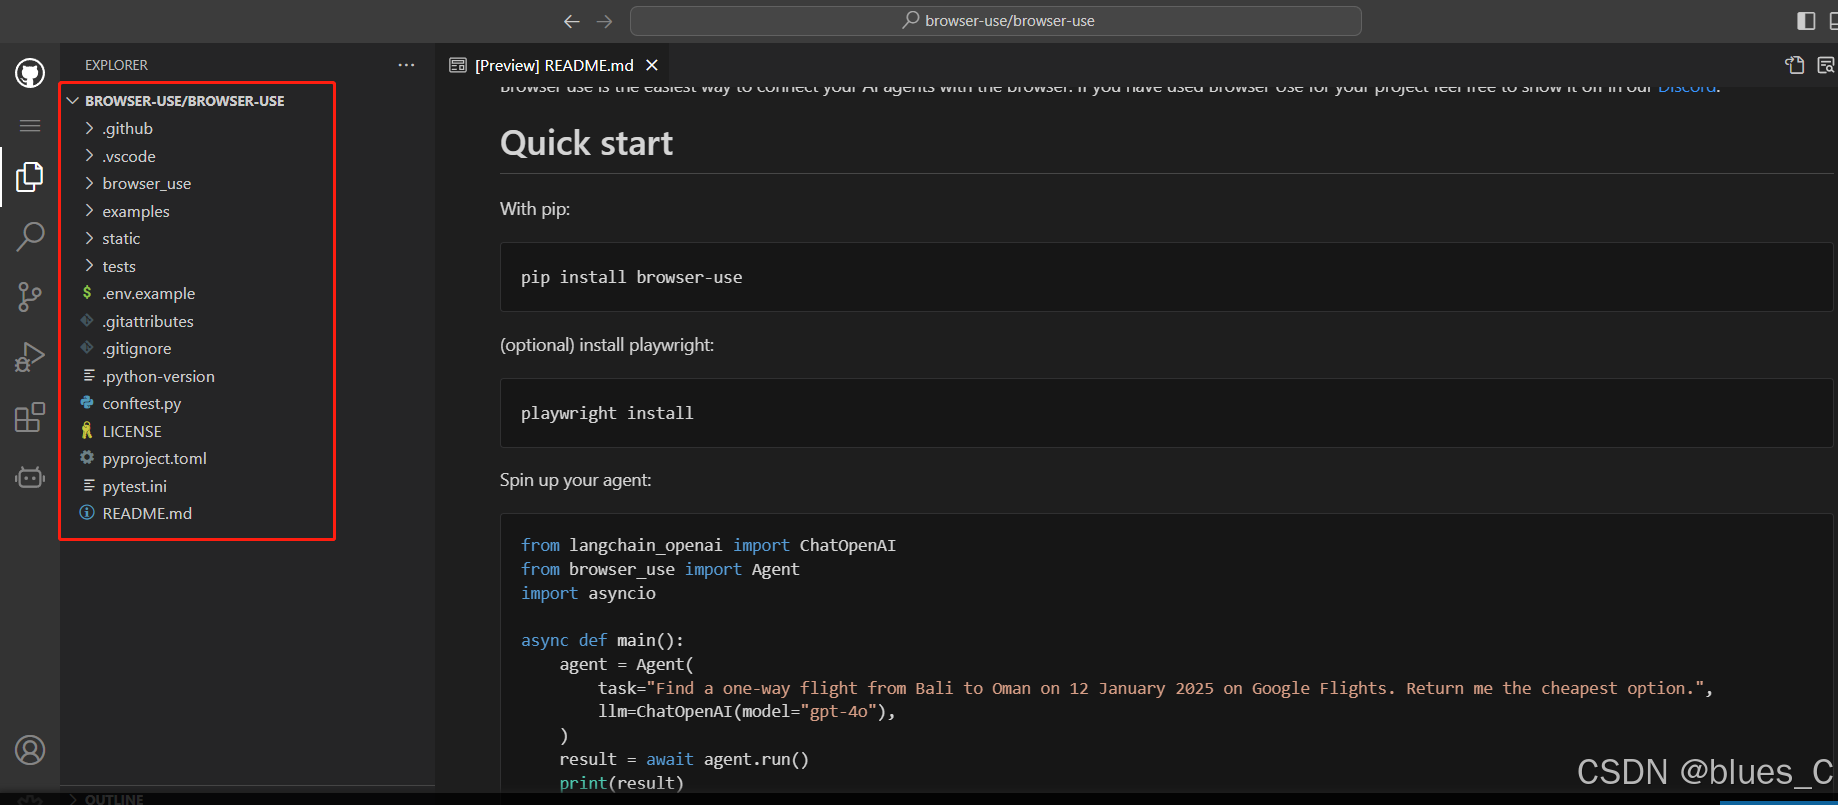Viewport: 1838px width, 805px height.
Task: Select the [Preview] README.md tab
Action: (553, 65)
